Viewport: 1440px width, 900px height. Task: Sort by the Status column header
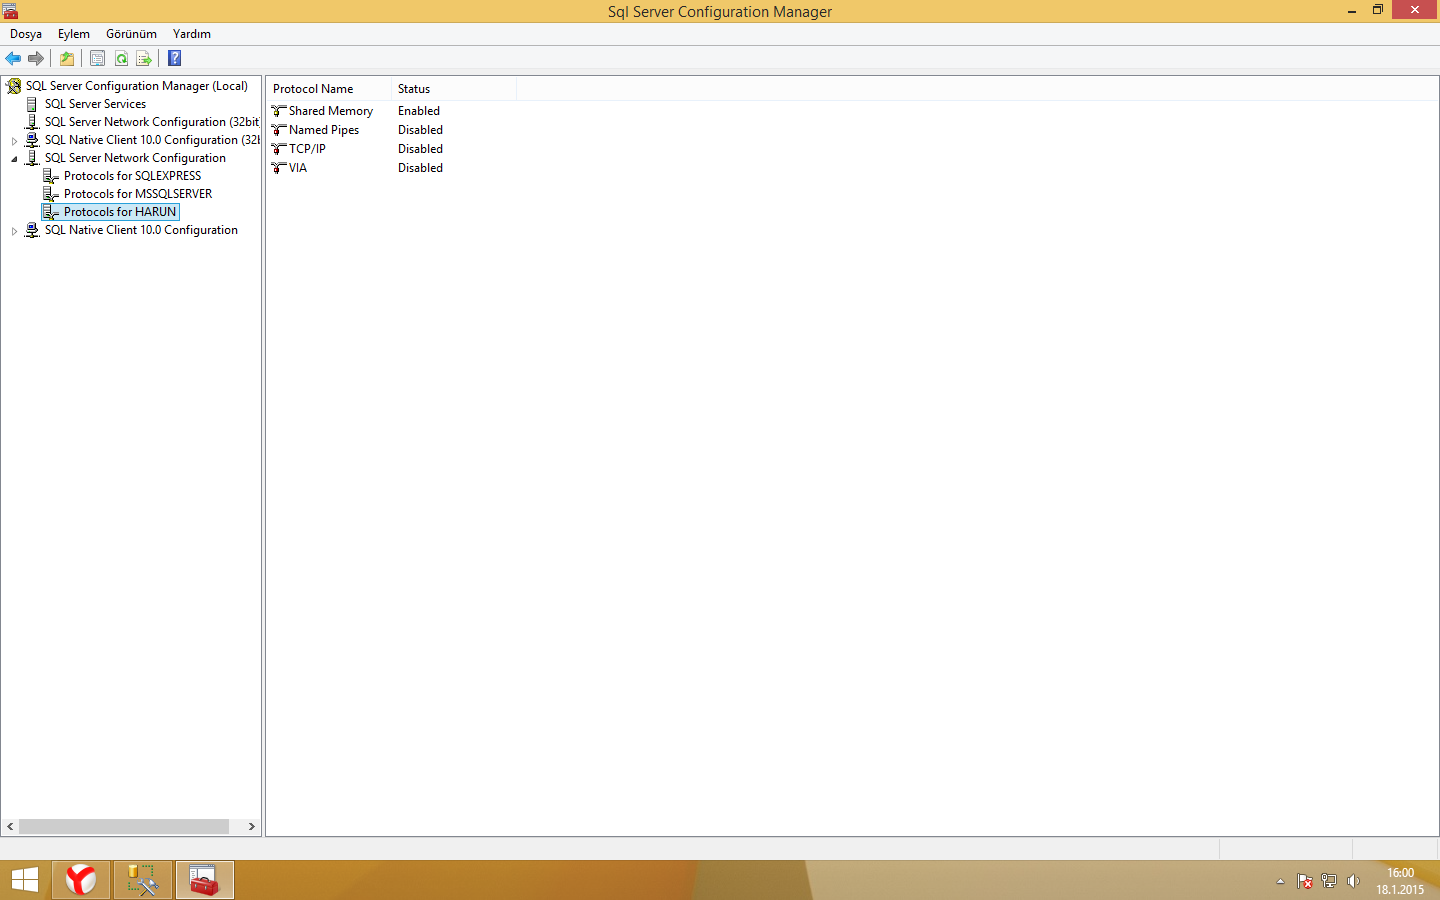click(x=454, y=89)
